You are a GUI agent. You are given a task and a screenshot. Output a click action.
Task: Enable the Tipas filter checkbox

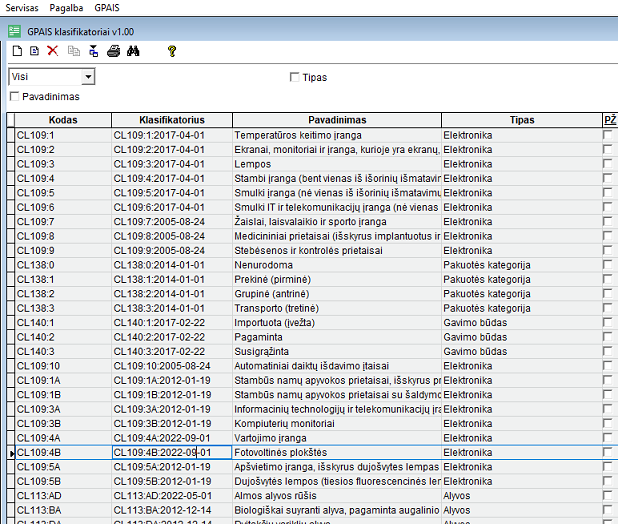pyautogui.click(x=295, y=77)
